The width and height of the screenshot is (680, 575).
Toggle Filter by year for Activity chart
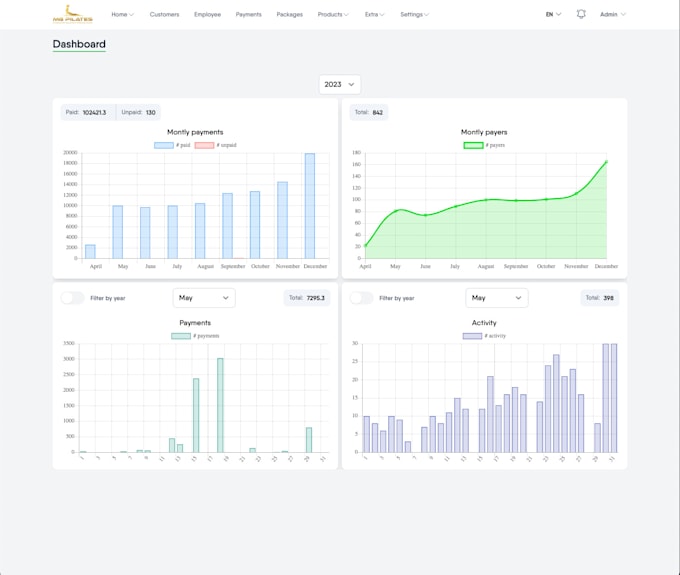coord(361,298)
